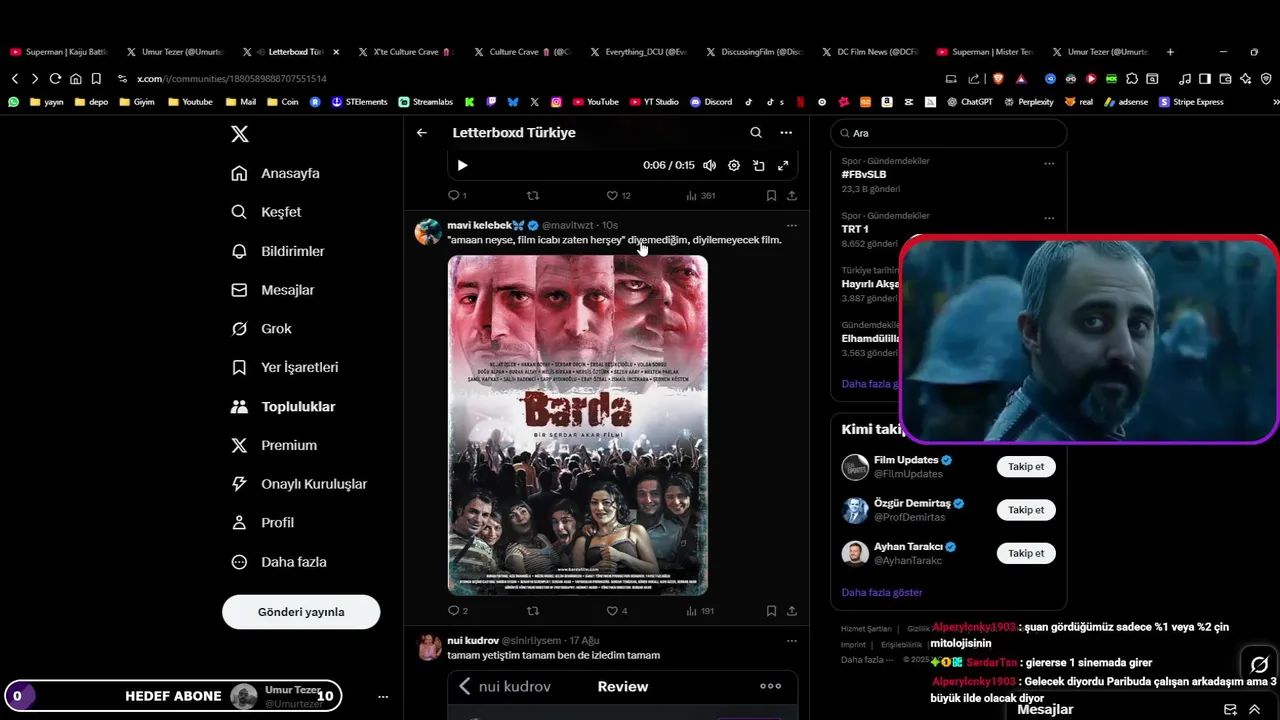The height and width of the screenshot is (720, 1280).
Task: Toggle picture-in-picture on the video
Action: point(759,165)
